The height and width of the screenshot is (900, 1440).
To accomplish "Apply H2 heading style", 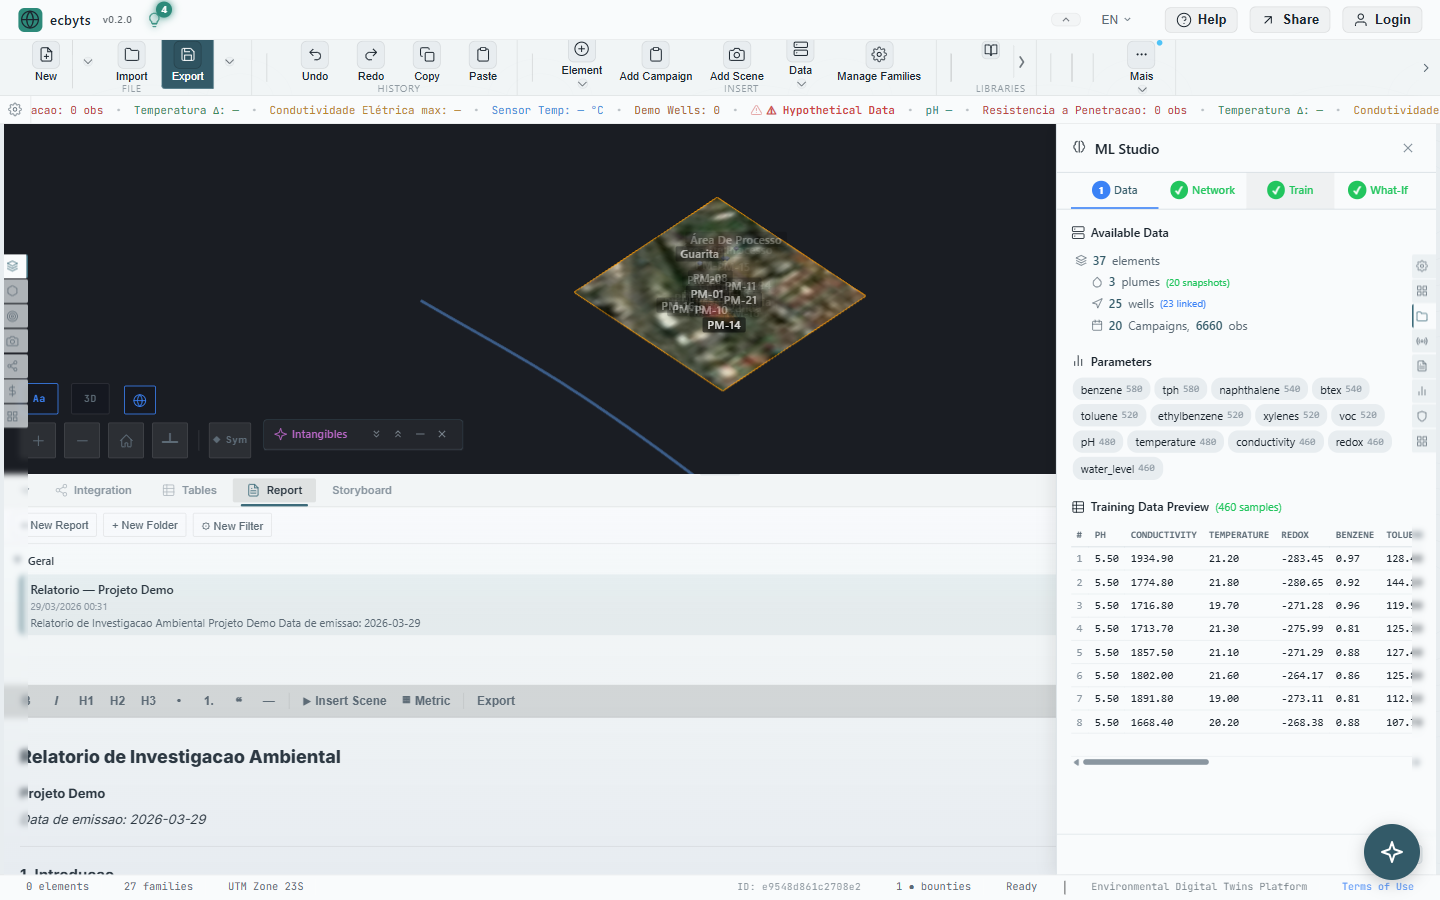I will click(x=117, y=701).
